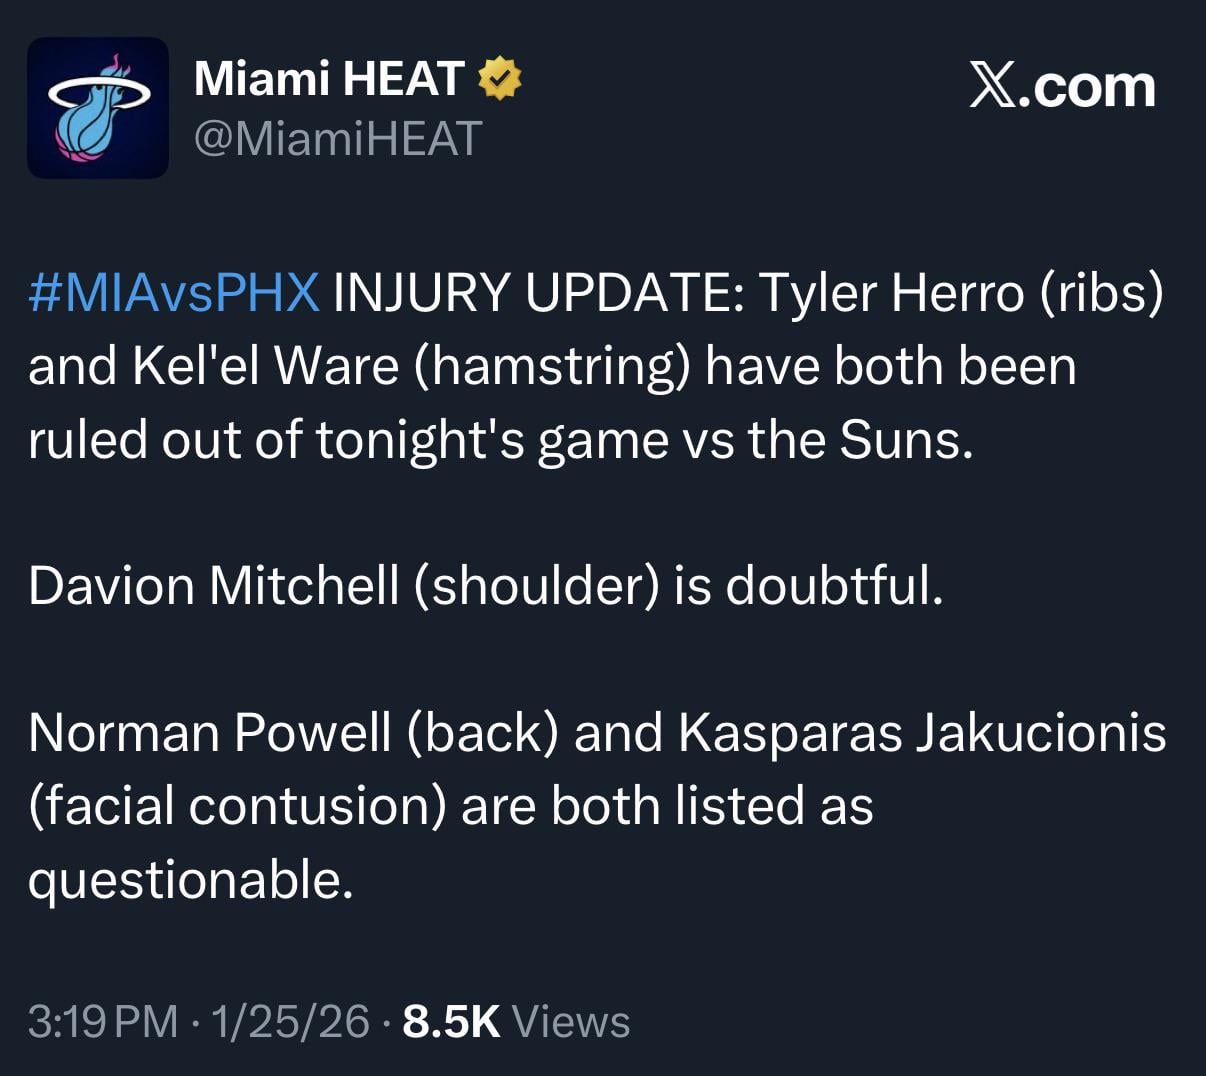Click the X.com logo
Image resolution: width=1206 pixels, height=1076 pixels.
point(1062,88)
